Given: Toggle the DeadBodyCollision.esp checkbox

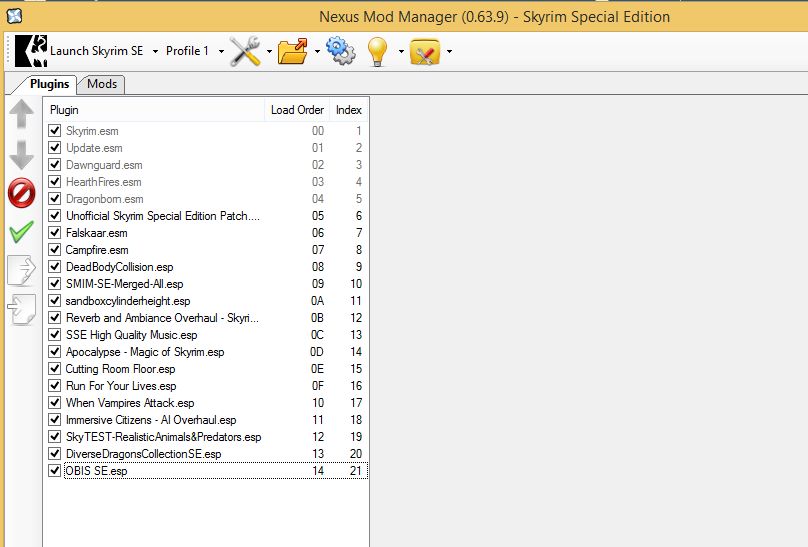Looking at the screenshot, I should tap(55, 267).
